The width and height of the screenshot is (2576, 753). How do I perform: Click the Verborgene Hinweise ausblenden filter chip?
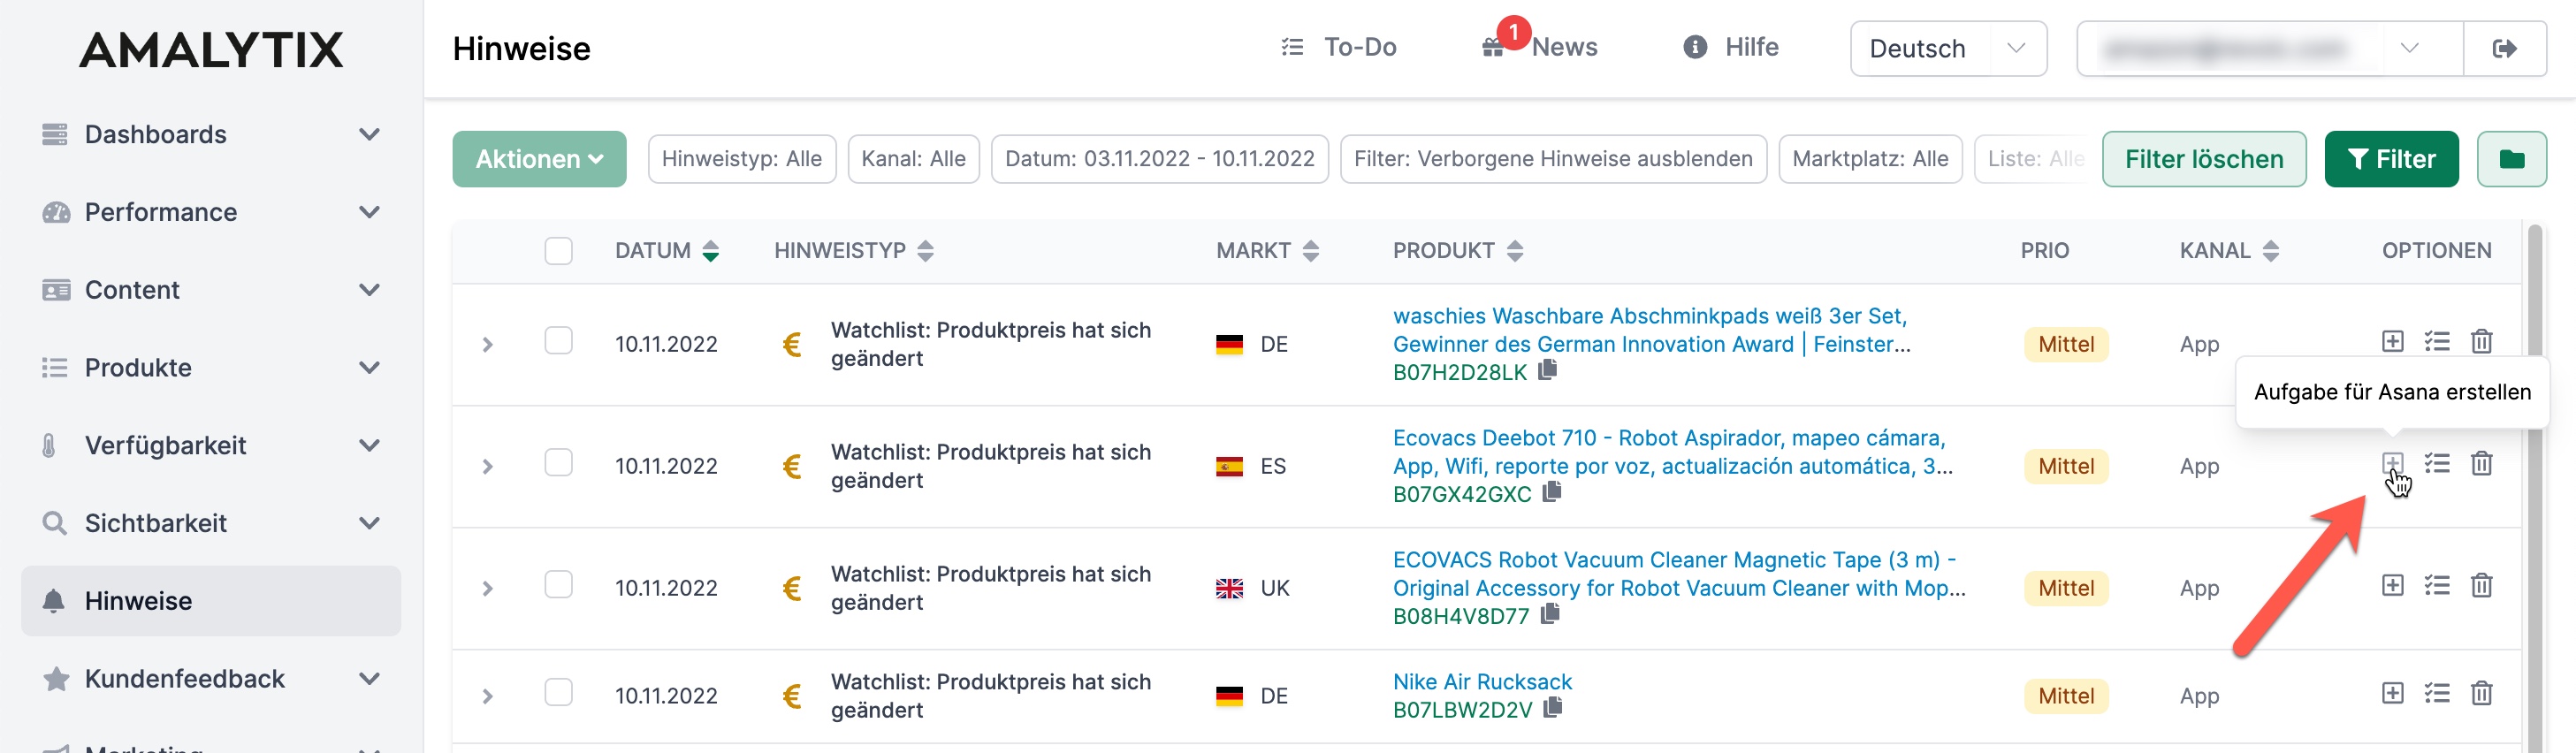pyautogui.click(x=1553, y=159)
